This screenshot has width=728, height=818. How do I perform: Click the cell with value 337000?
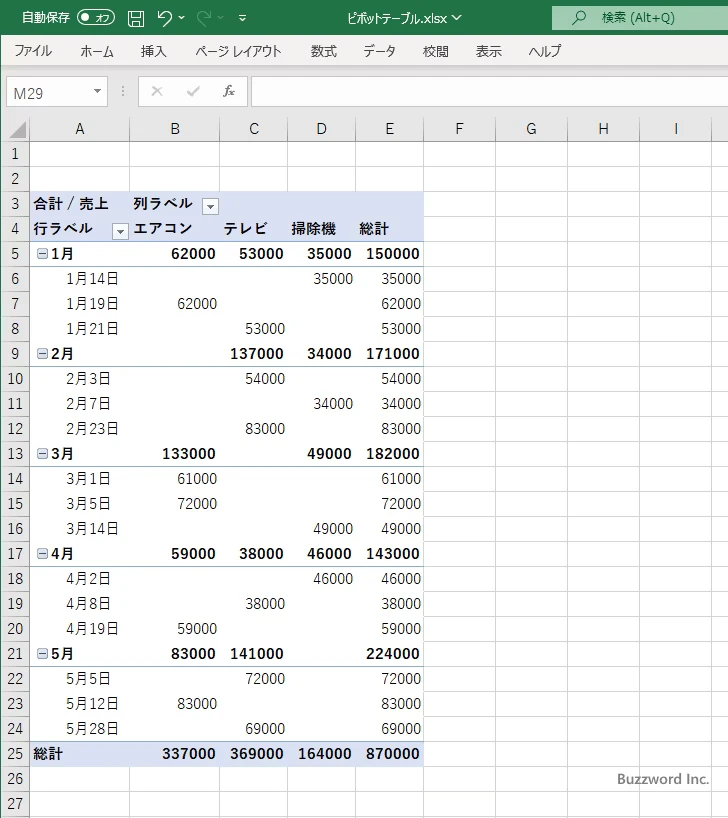click(x=174, y=754)
